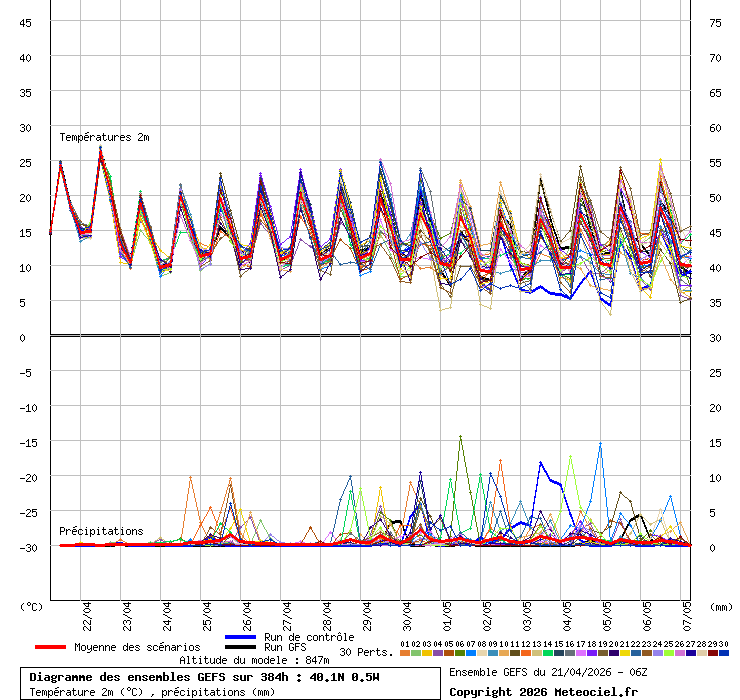The height and width of the screenshot is (700, 740).
Task: Click the 'Températures 2m' chart label
Action: tap(104, 137)
